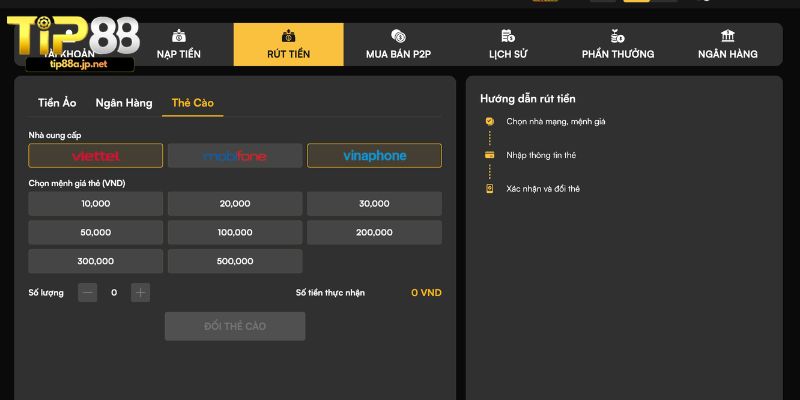This screenshot has width=800, height=400.
Task: Open the Nạp Tiền tab
Action: click(179, 44)
